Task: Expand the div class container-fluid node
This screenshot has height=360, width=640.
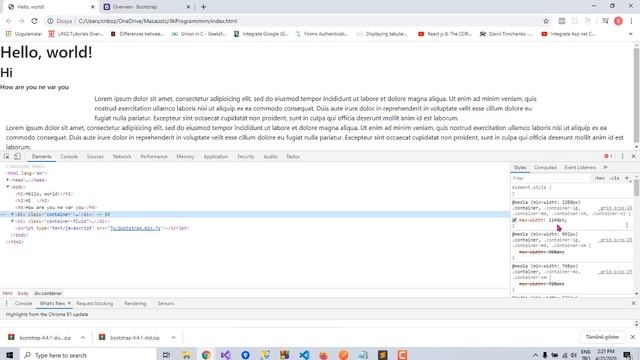Action: click(12, 221)
